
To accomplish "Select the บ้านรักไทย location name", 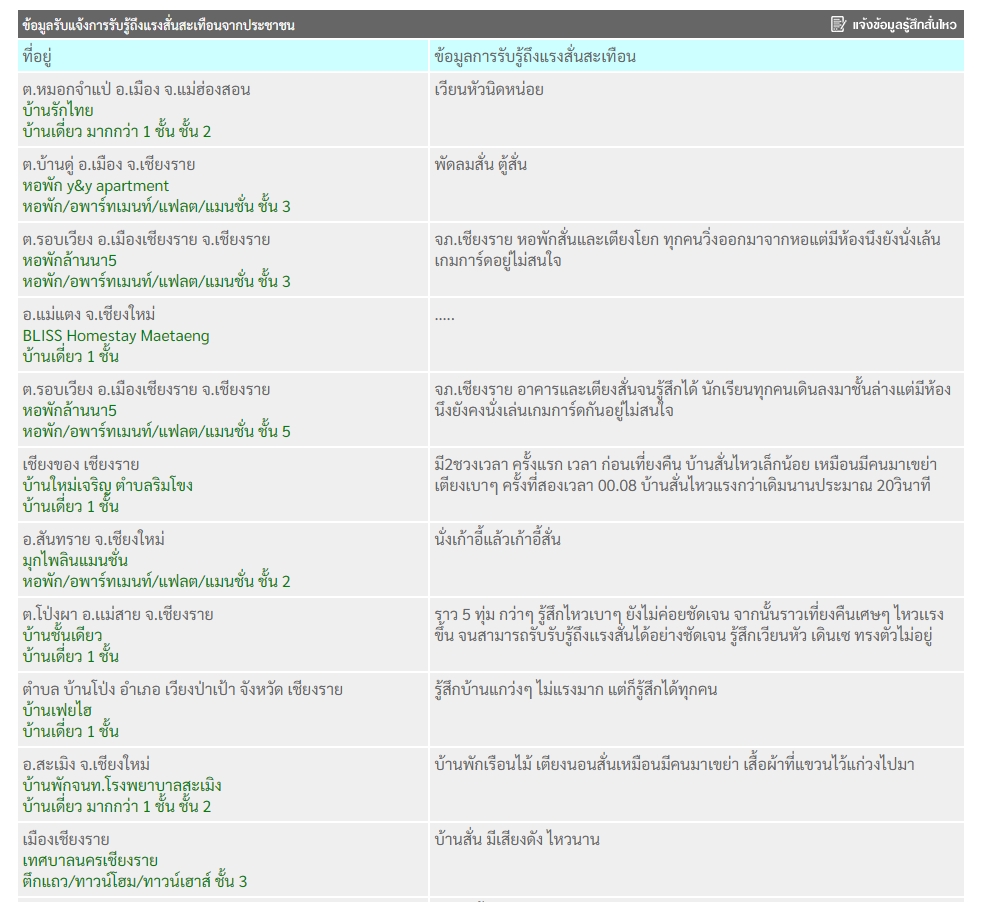I will [x=58, y=111].
